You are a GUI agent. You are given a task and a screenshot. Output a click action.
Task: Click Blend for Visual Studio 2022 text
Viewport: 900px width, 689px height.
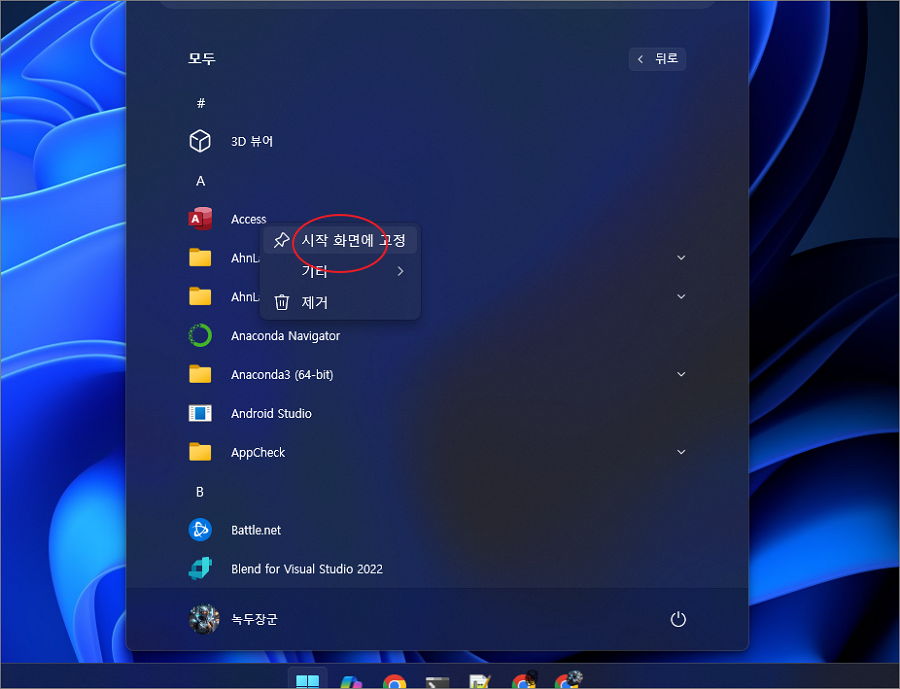click(x=307, y=569)
